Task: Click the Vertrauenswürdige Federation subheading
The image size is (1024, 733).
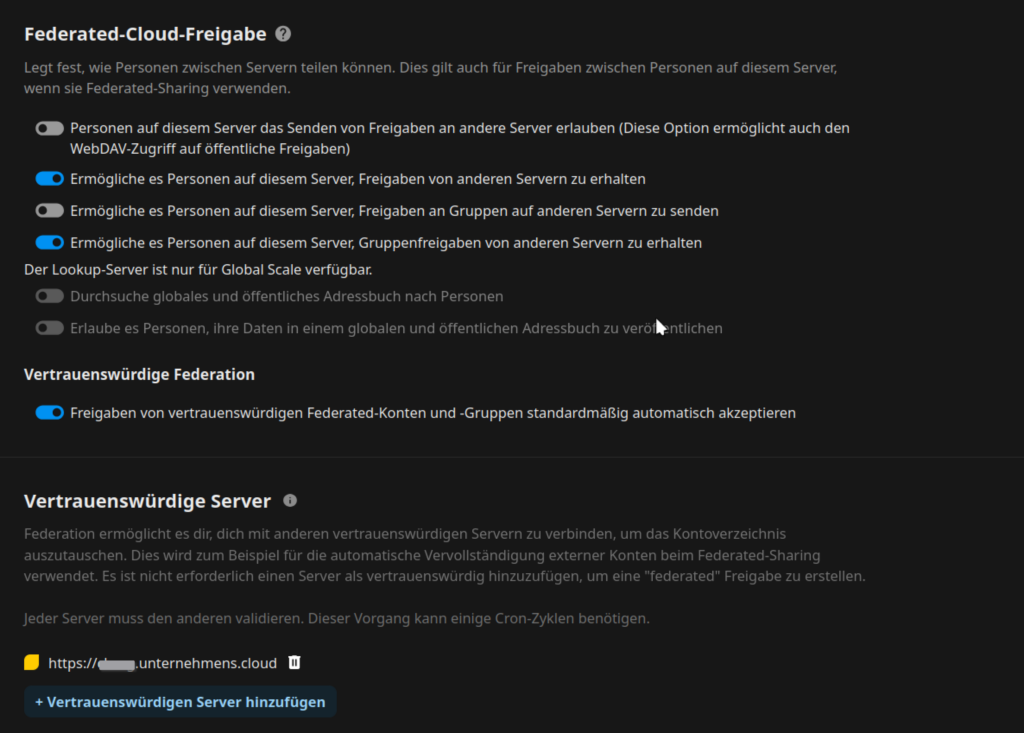Action: 139,374
